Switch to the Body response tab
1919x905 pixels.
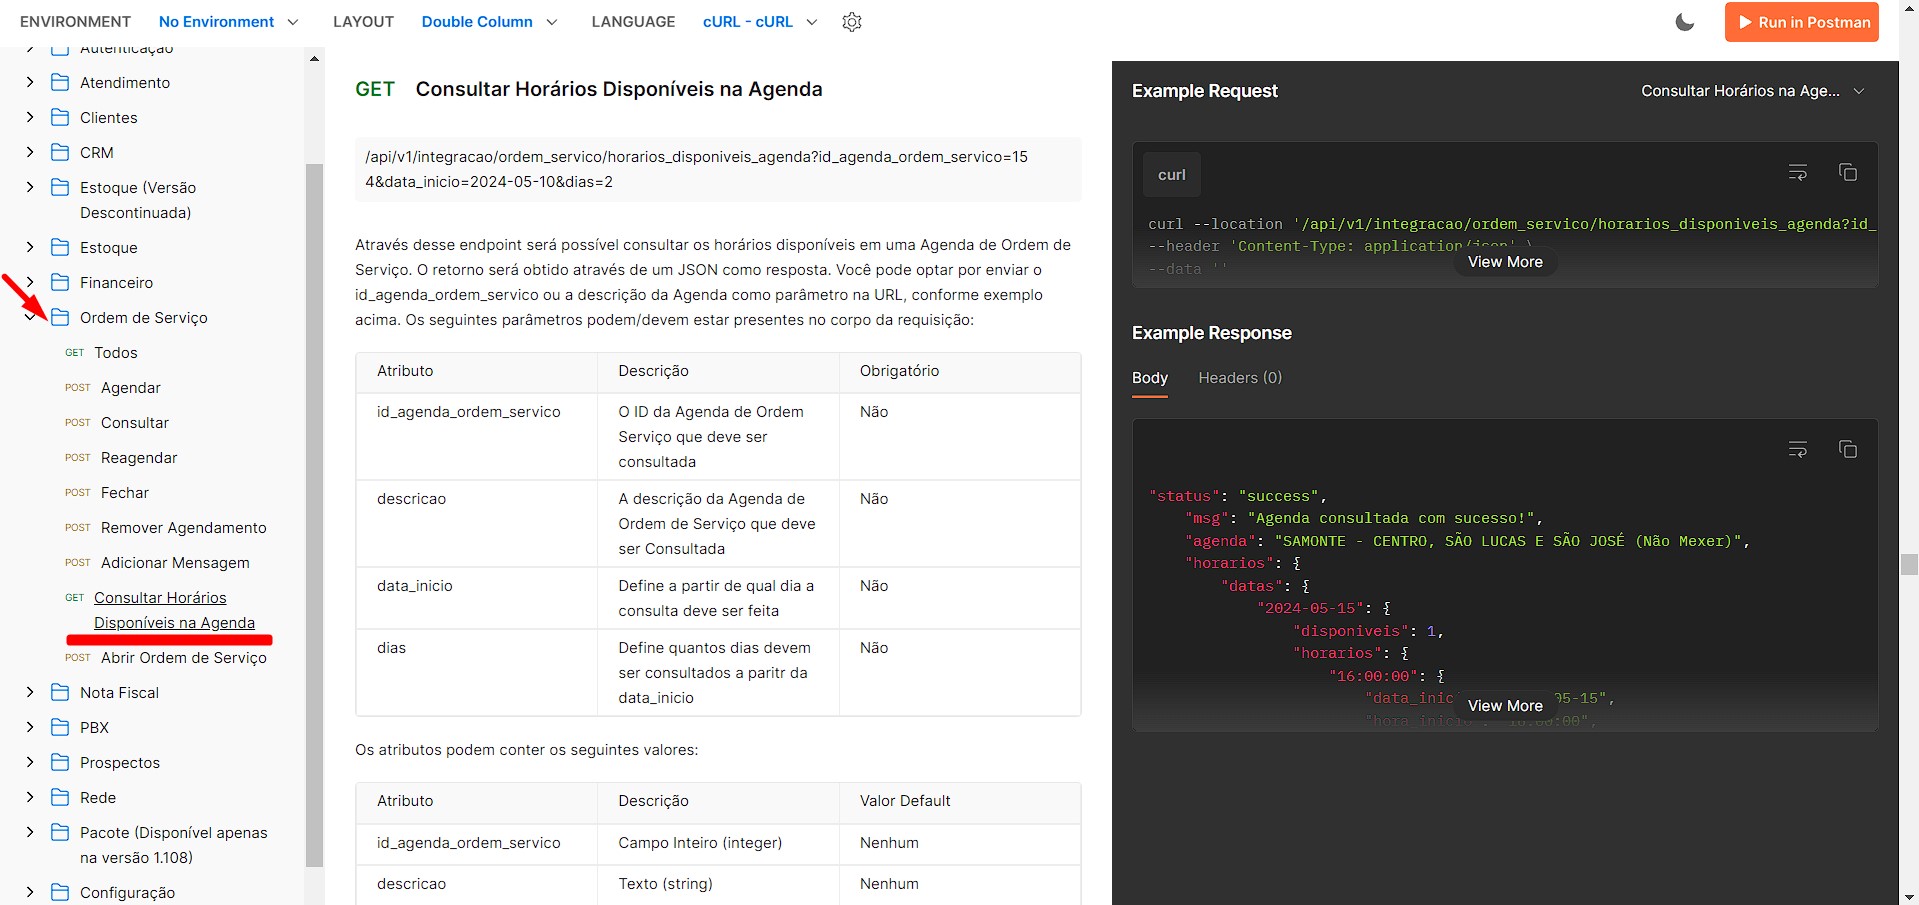[x=1150, y=378]
